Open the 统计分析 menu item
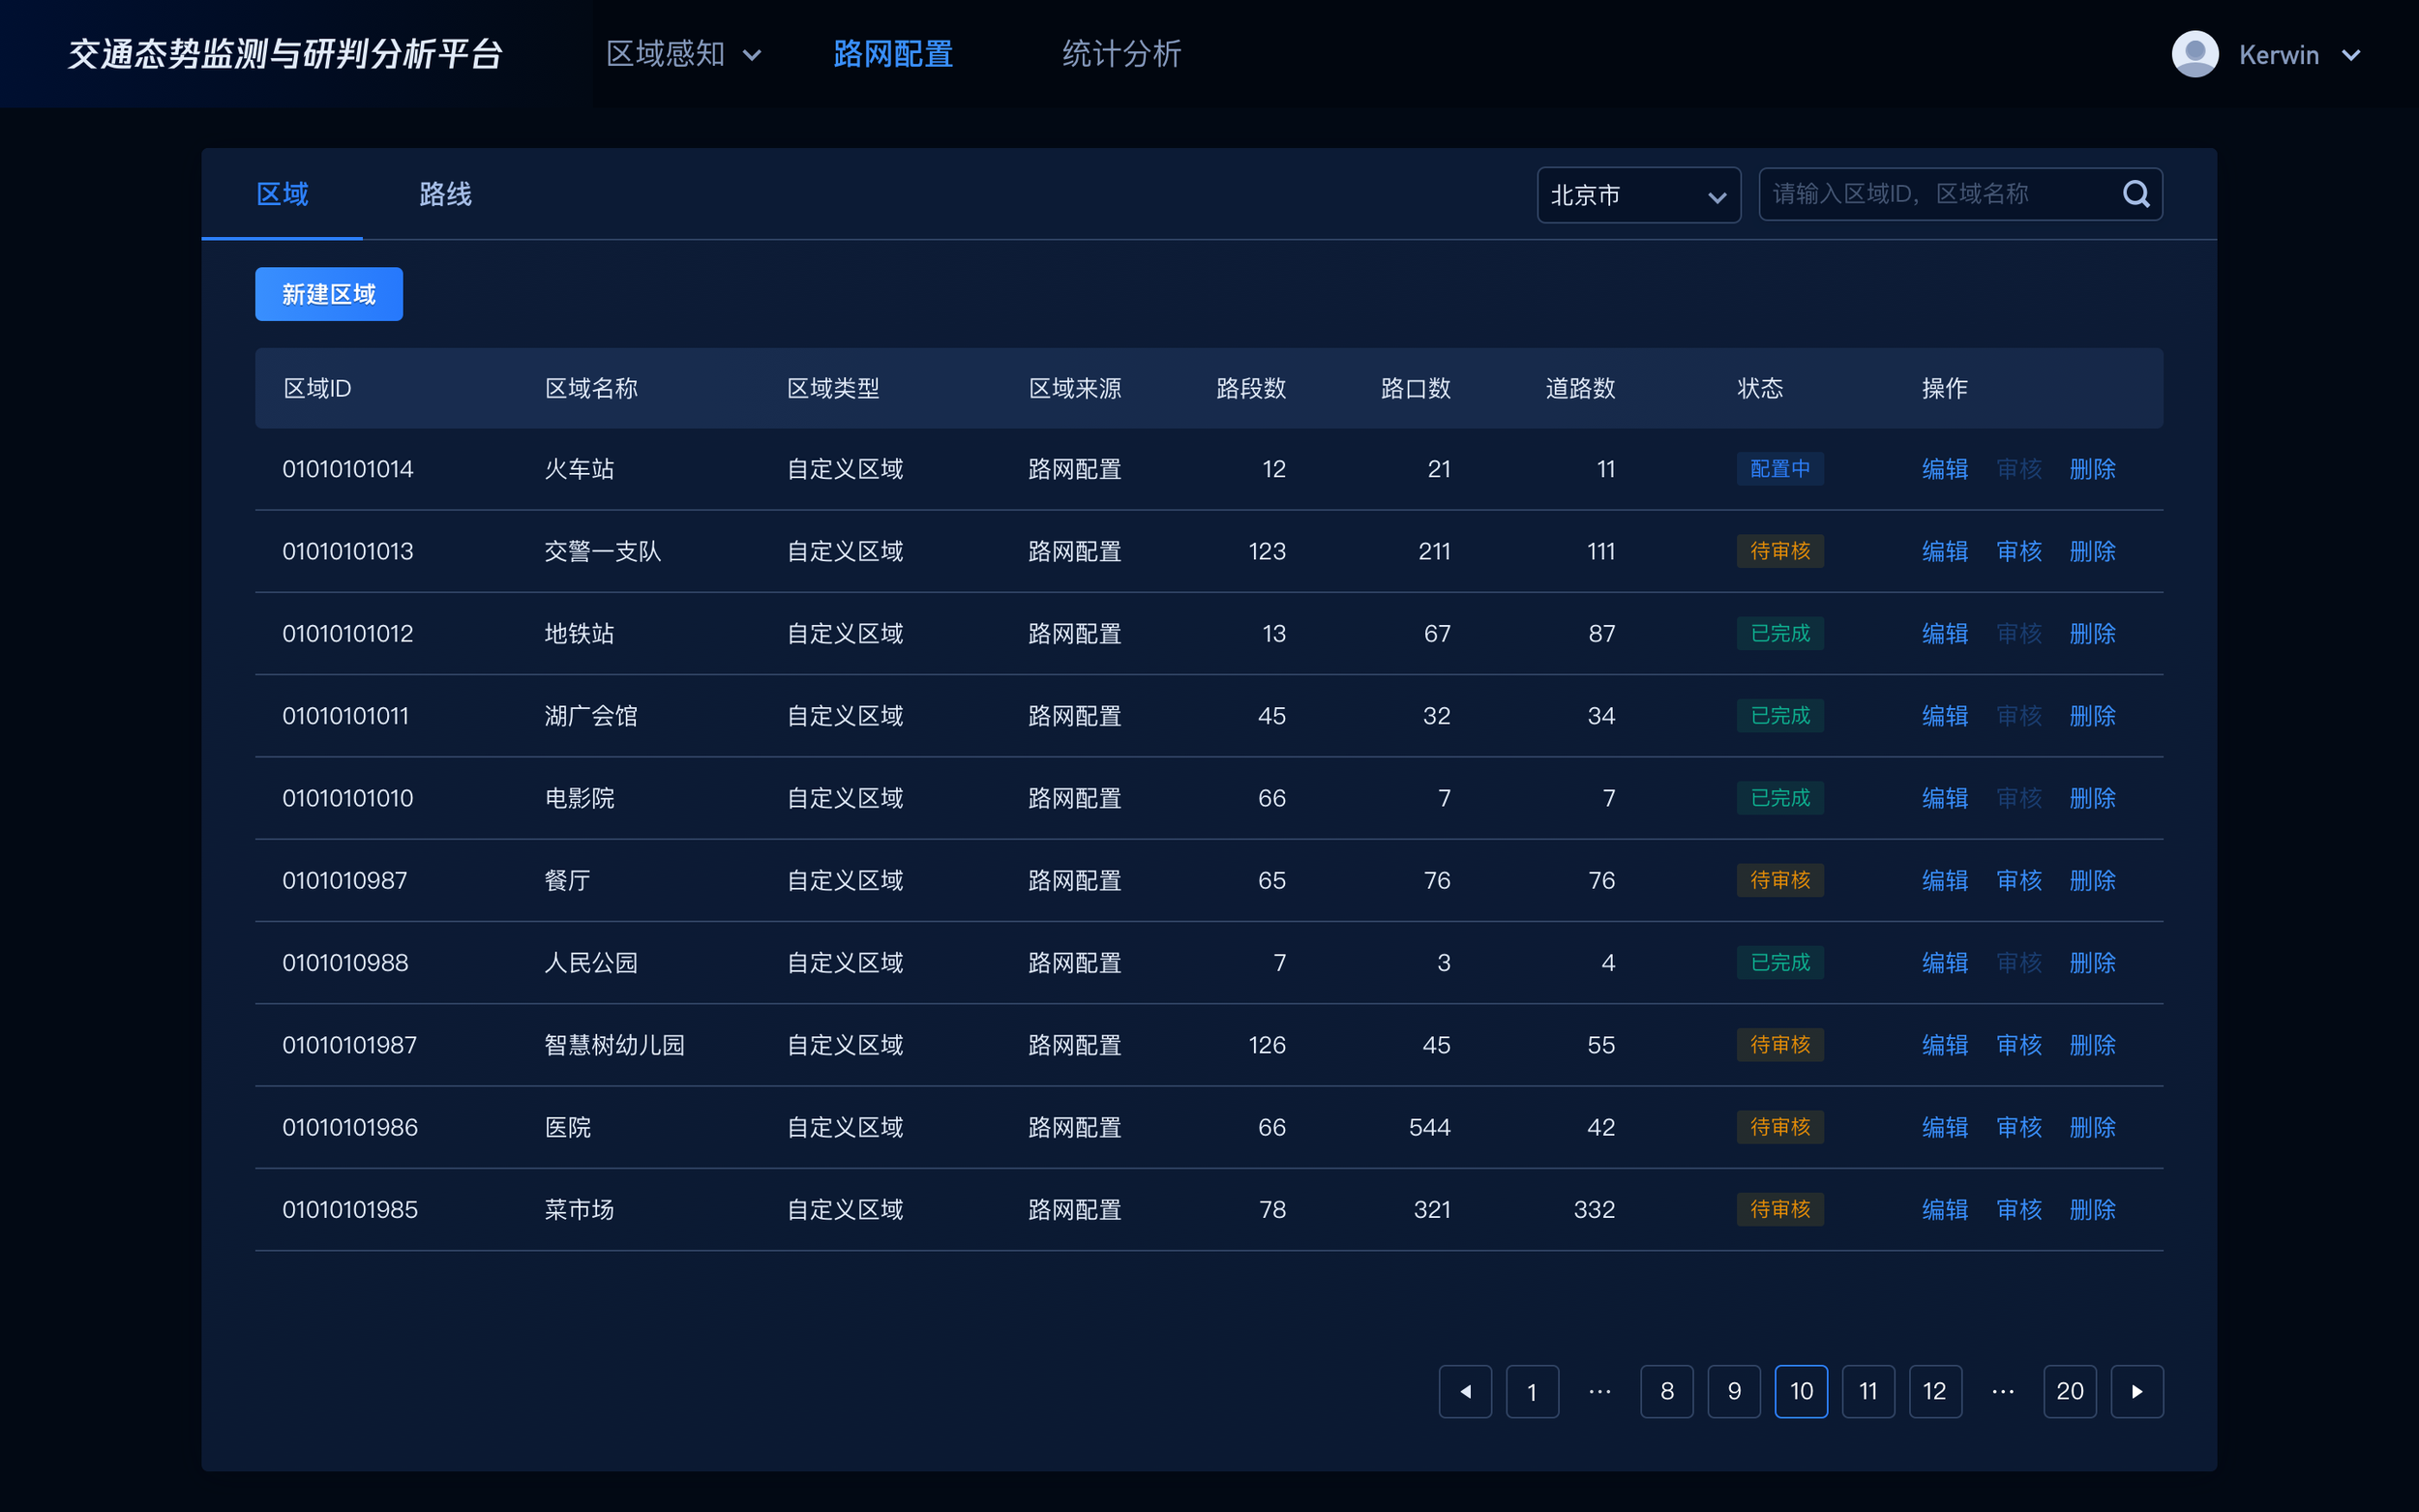This screenshot has height=1512, width=2419. tap(1121, 54)
